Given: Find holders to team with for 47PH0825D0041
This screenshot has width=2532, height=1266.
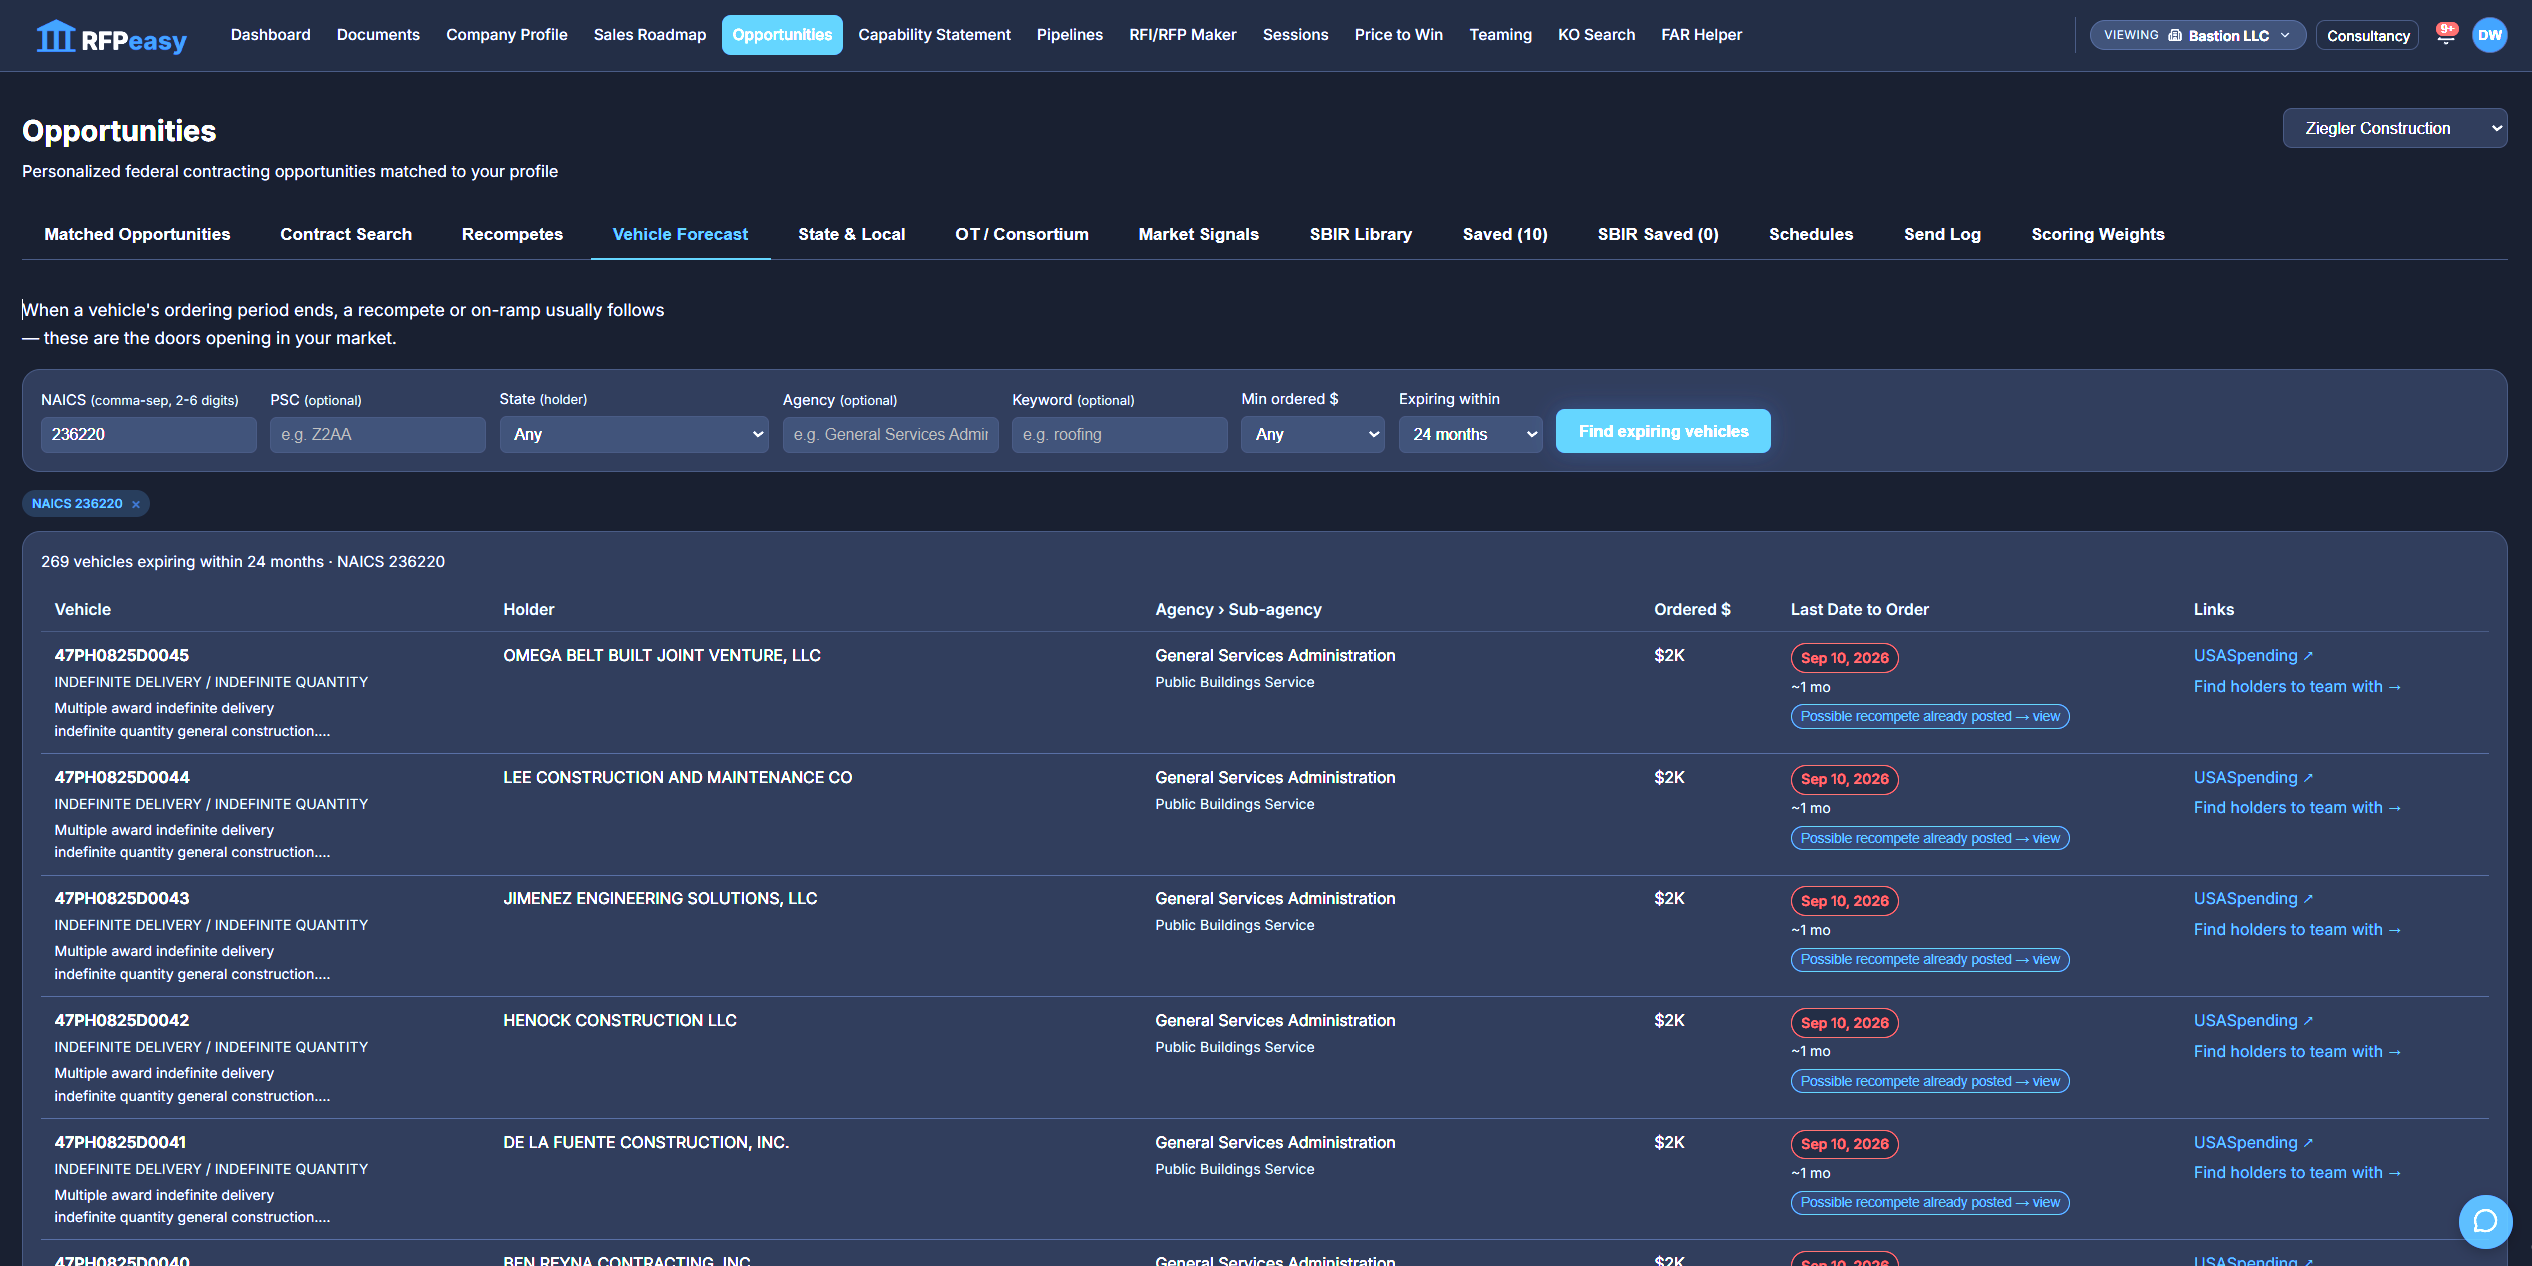Looking at the screenshot, I should click(2297, 1172).
